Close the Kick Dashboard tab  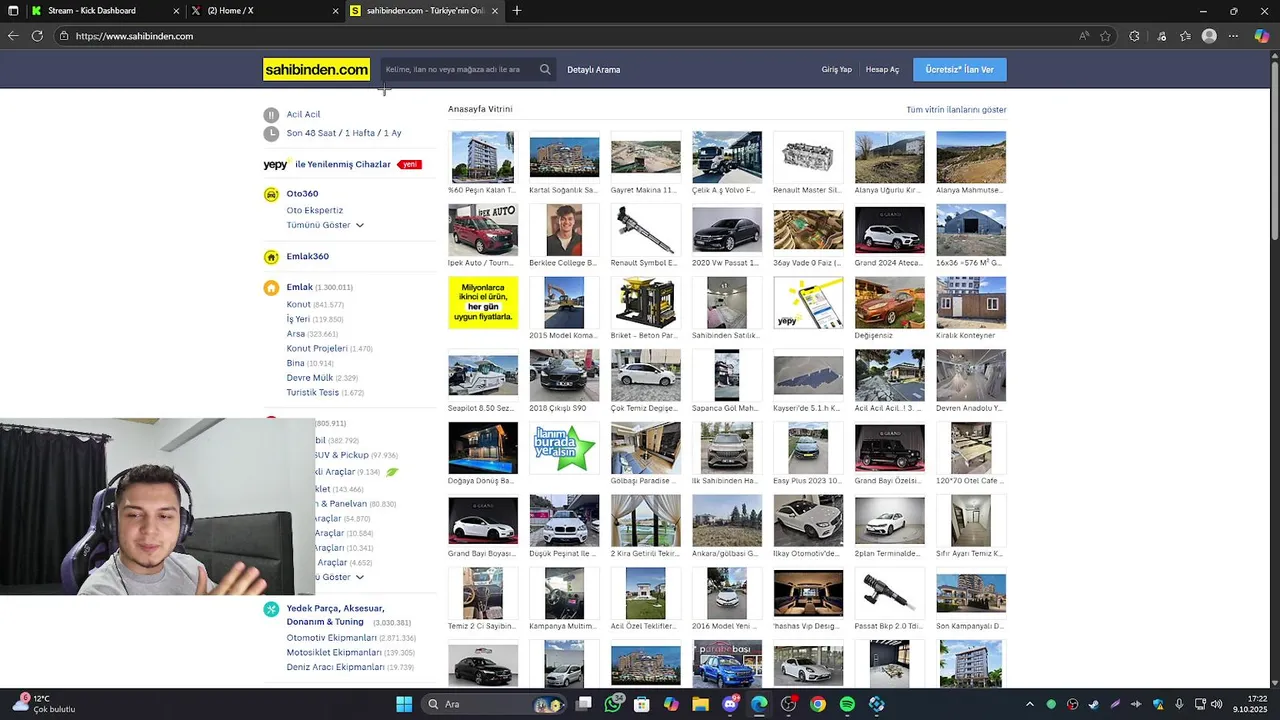[176, 11]
